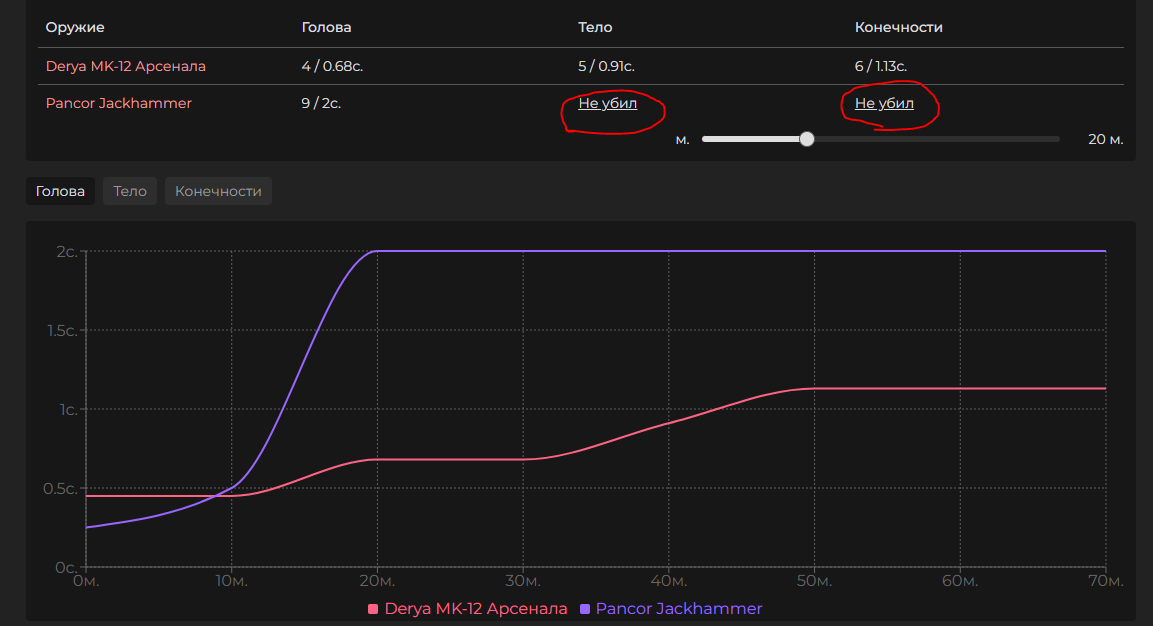The width and height of the screenshot is (1153, 626).
Task: Open the Derya MK-12 Арсенала weapon link
Action: click(x=126, y=66)
